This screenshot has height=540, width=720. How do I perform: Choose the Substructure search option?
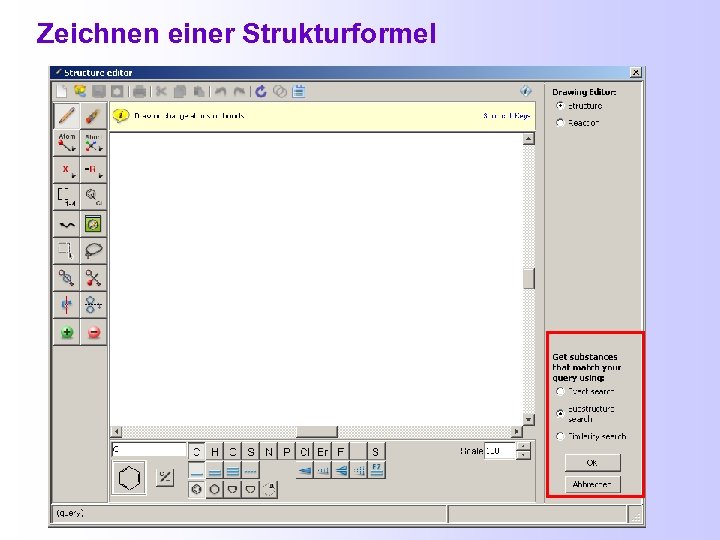click(560, 413)
